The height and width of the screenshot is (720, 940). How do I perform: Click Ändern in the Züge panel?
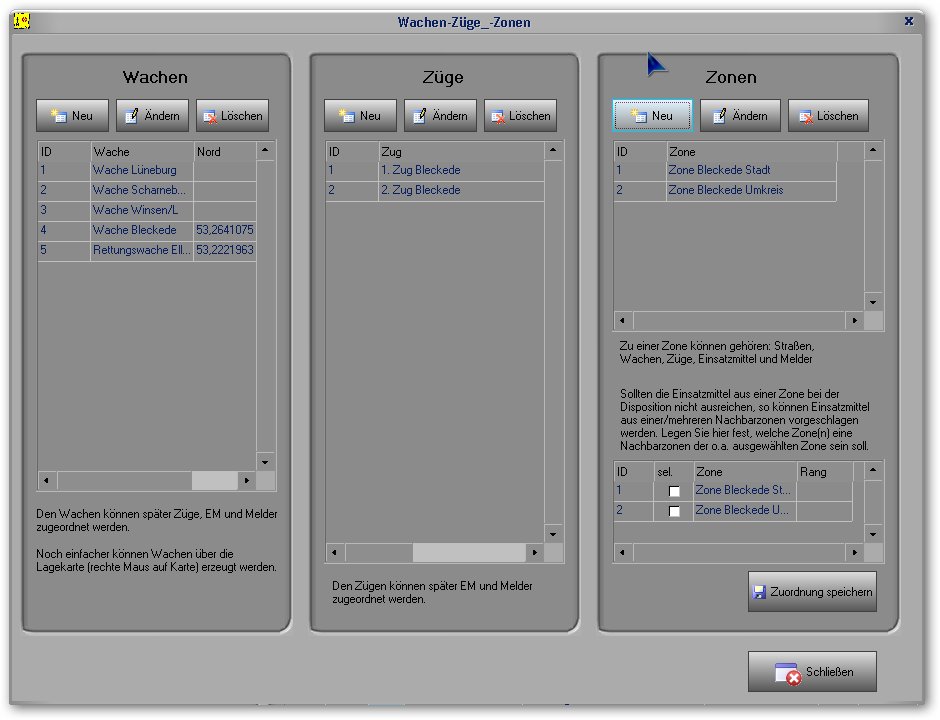tap(440, 116)
